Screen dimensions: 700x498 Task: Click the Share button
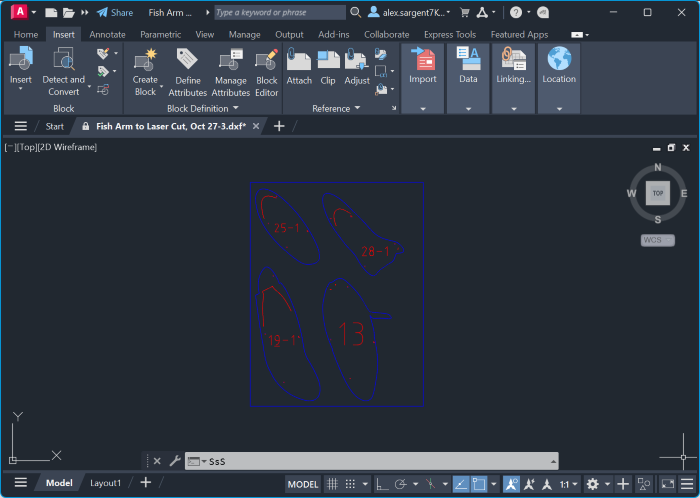pyautogui.click(x=115, y=13)
